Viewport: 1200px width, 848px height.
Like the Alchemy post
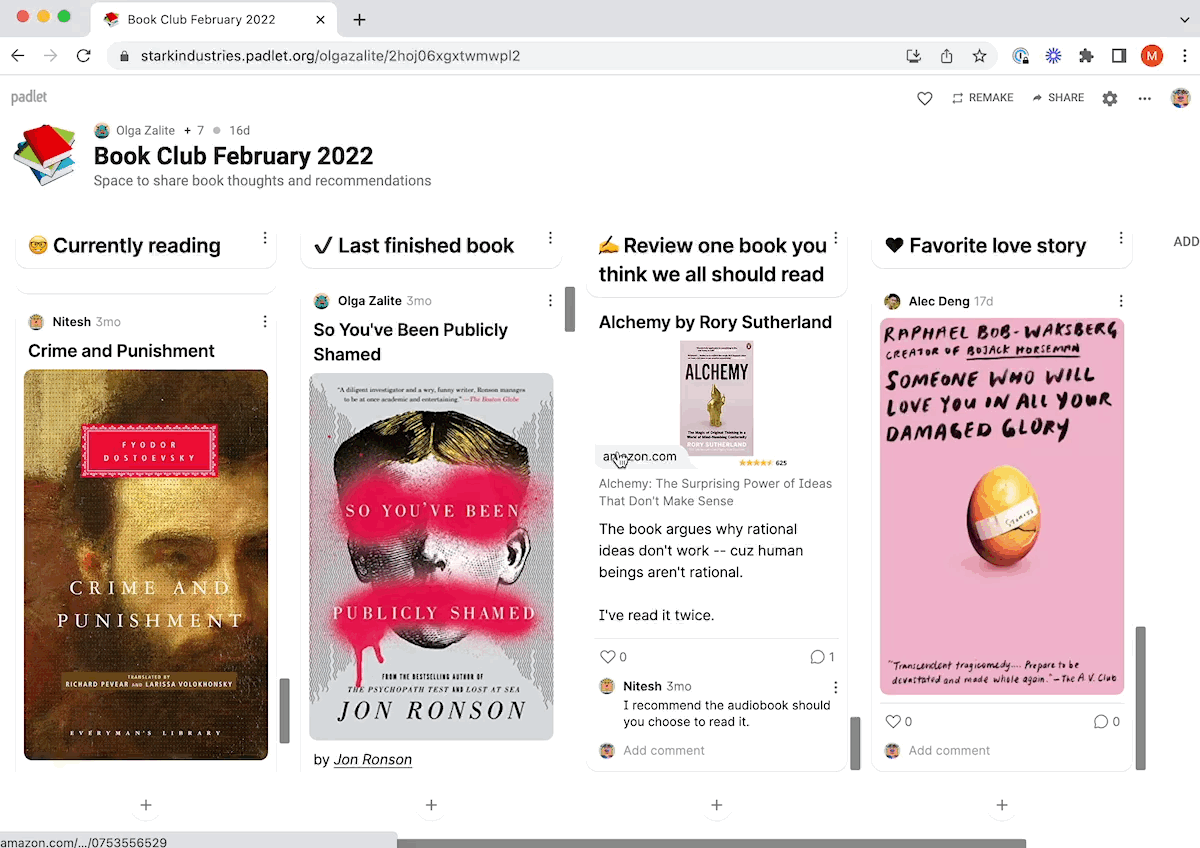pyautogui.click(x=607, y=657)
